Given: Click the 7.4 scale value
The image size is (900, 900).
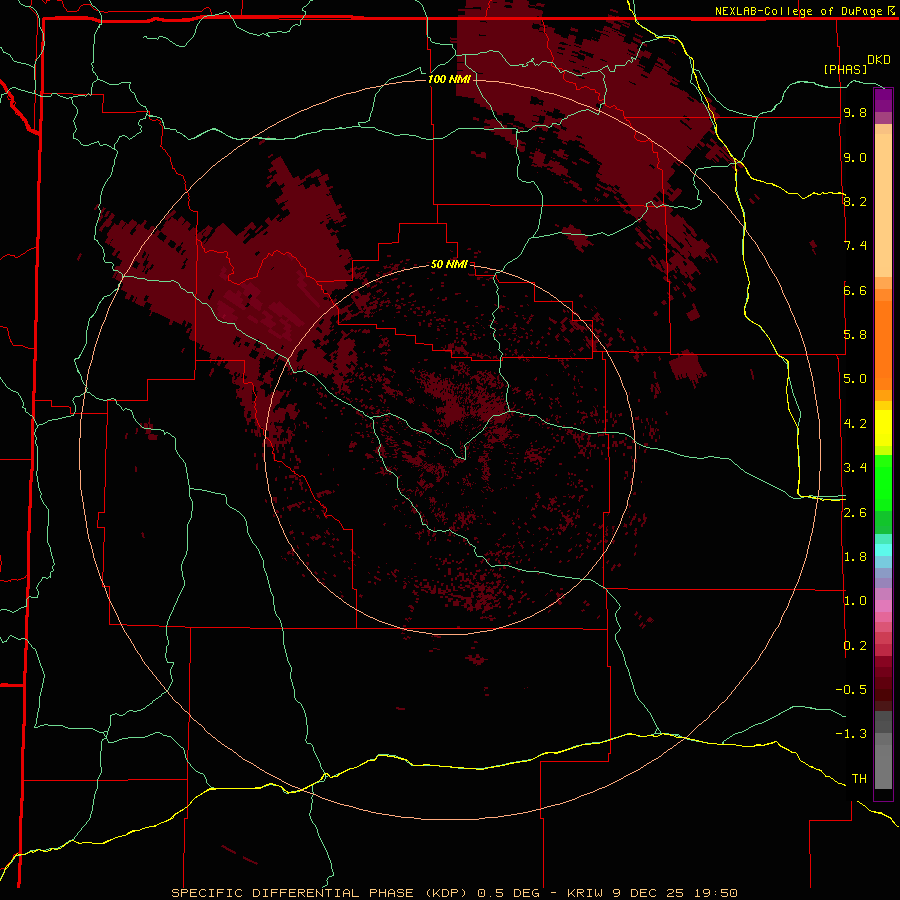Looking at the screenshot, I should click(x=855, y=246).
